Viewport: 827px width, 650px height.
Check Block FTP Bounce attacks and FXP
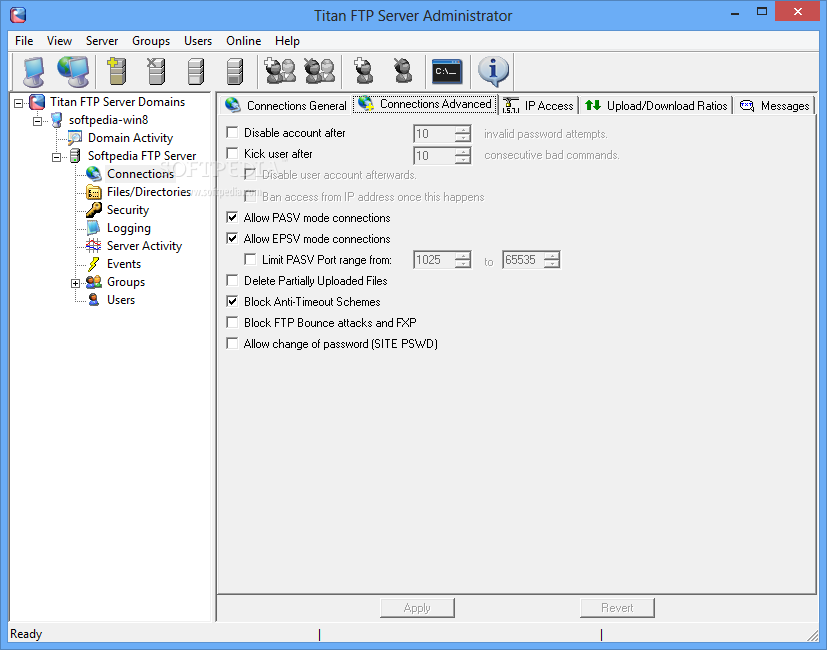point(232,322)
